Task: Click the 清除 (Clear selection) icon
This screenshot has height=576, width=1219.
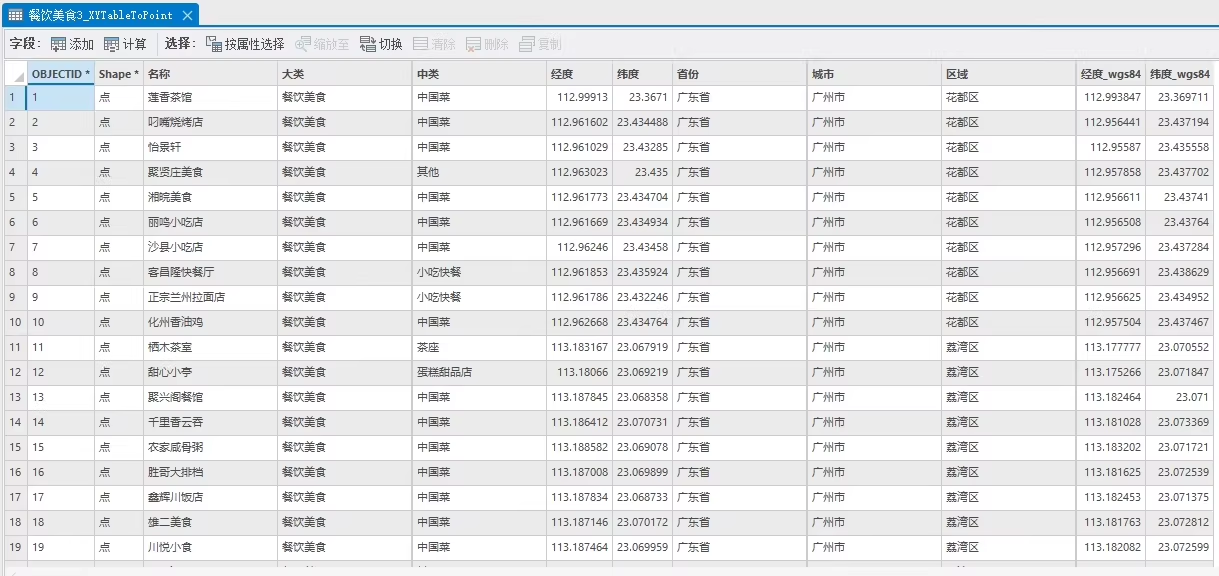Action: (421, 44)
